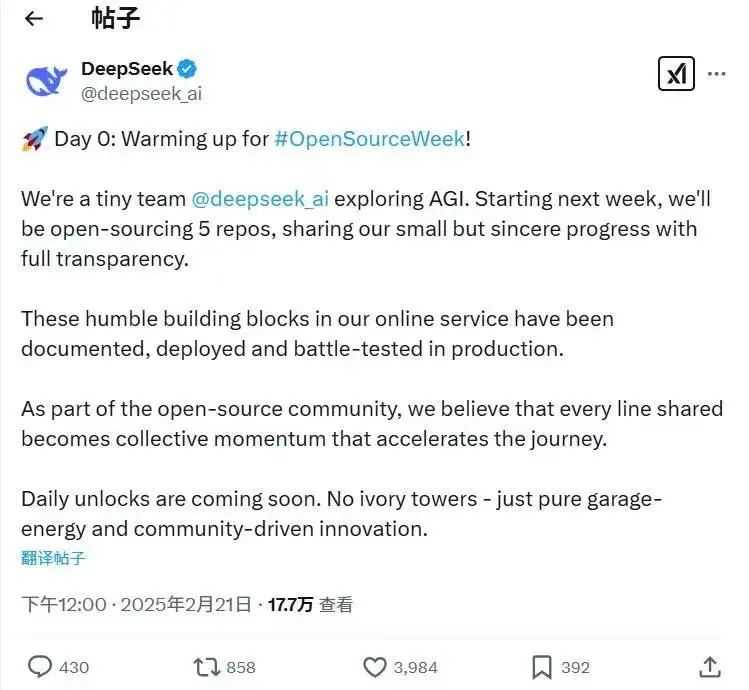
Task: Go back using the left arrow
Action: click(x=34, y=19)
